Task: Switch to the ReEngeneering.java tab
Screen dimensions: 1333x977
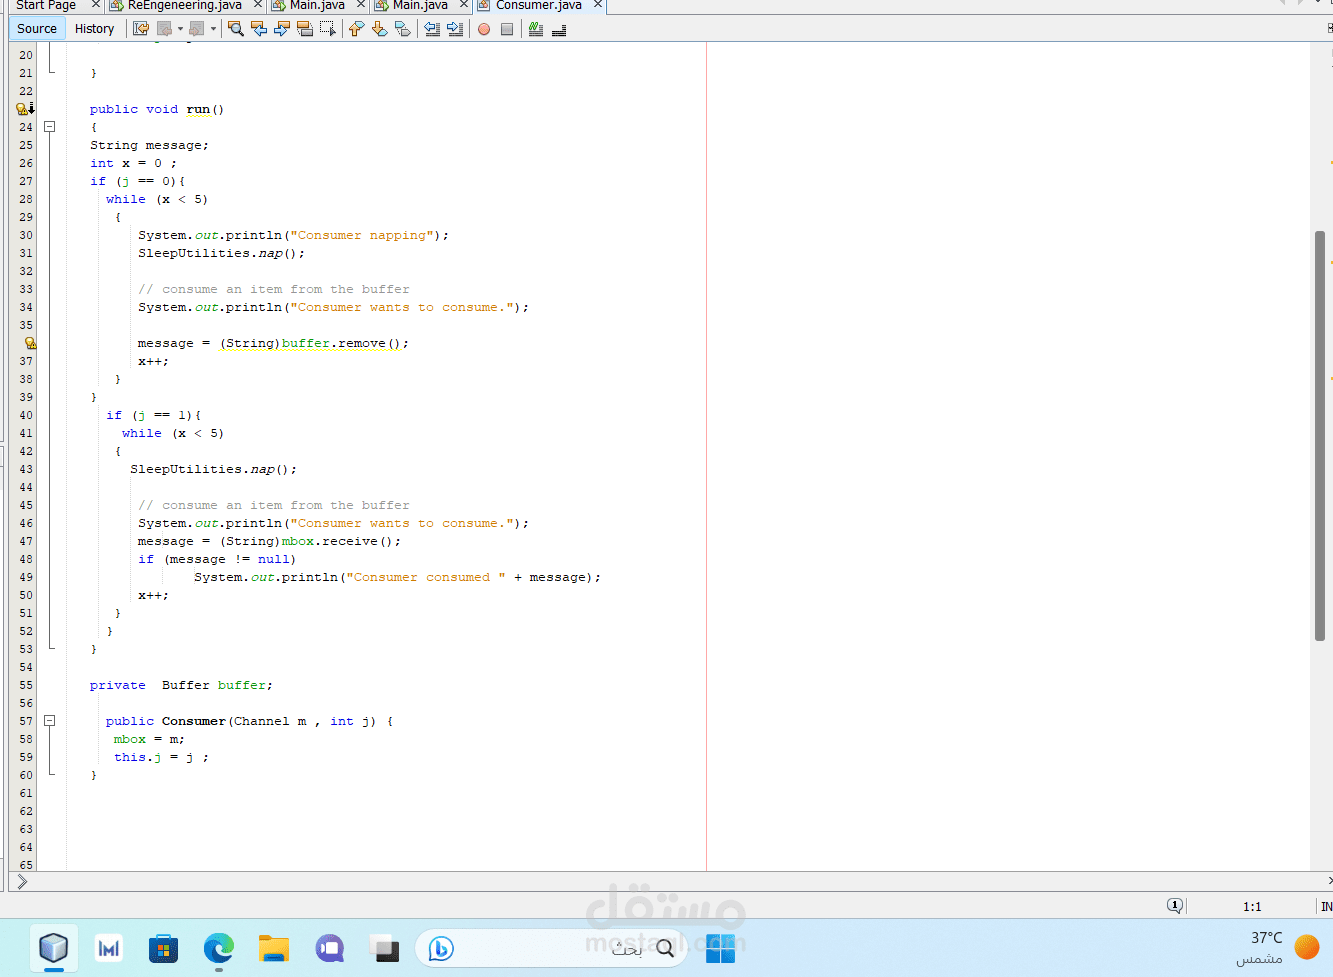Action: pos(185,5)
